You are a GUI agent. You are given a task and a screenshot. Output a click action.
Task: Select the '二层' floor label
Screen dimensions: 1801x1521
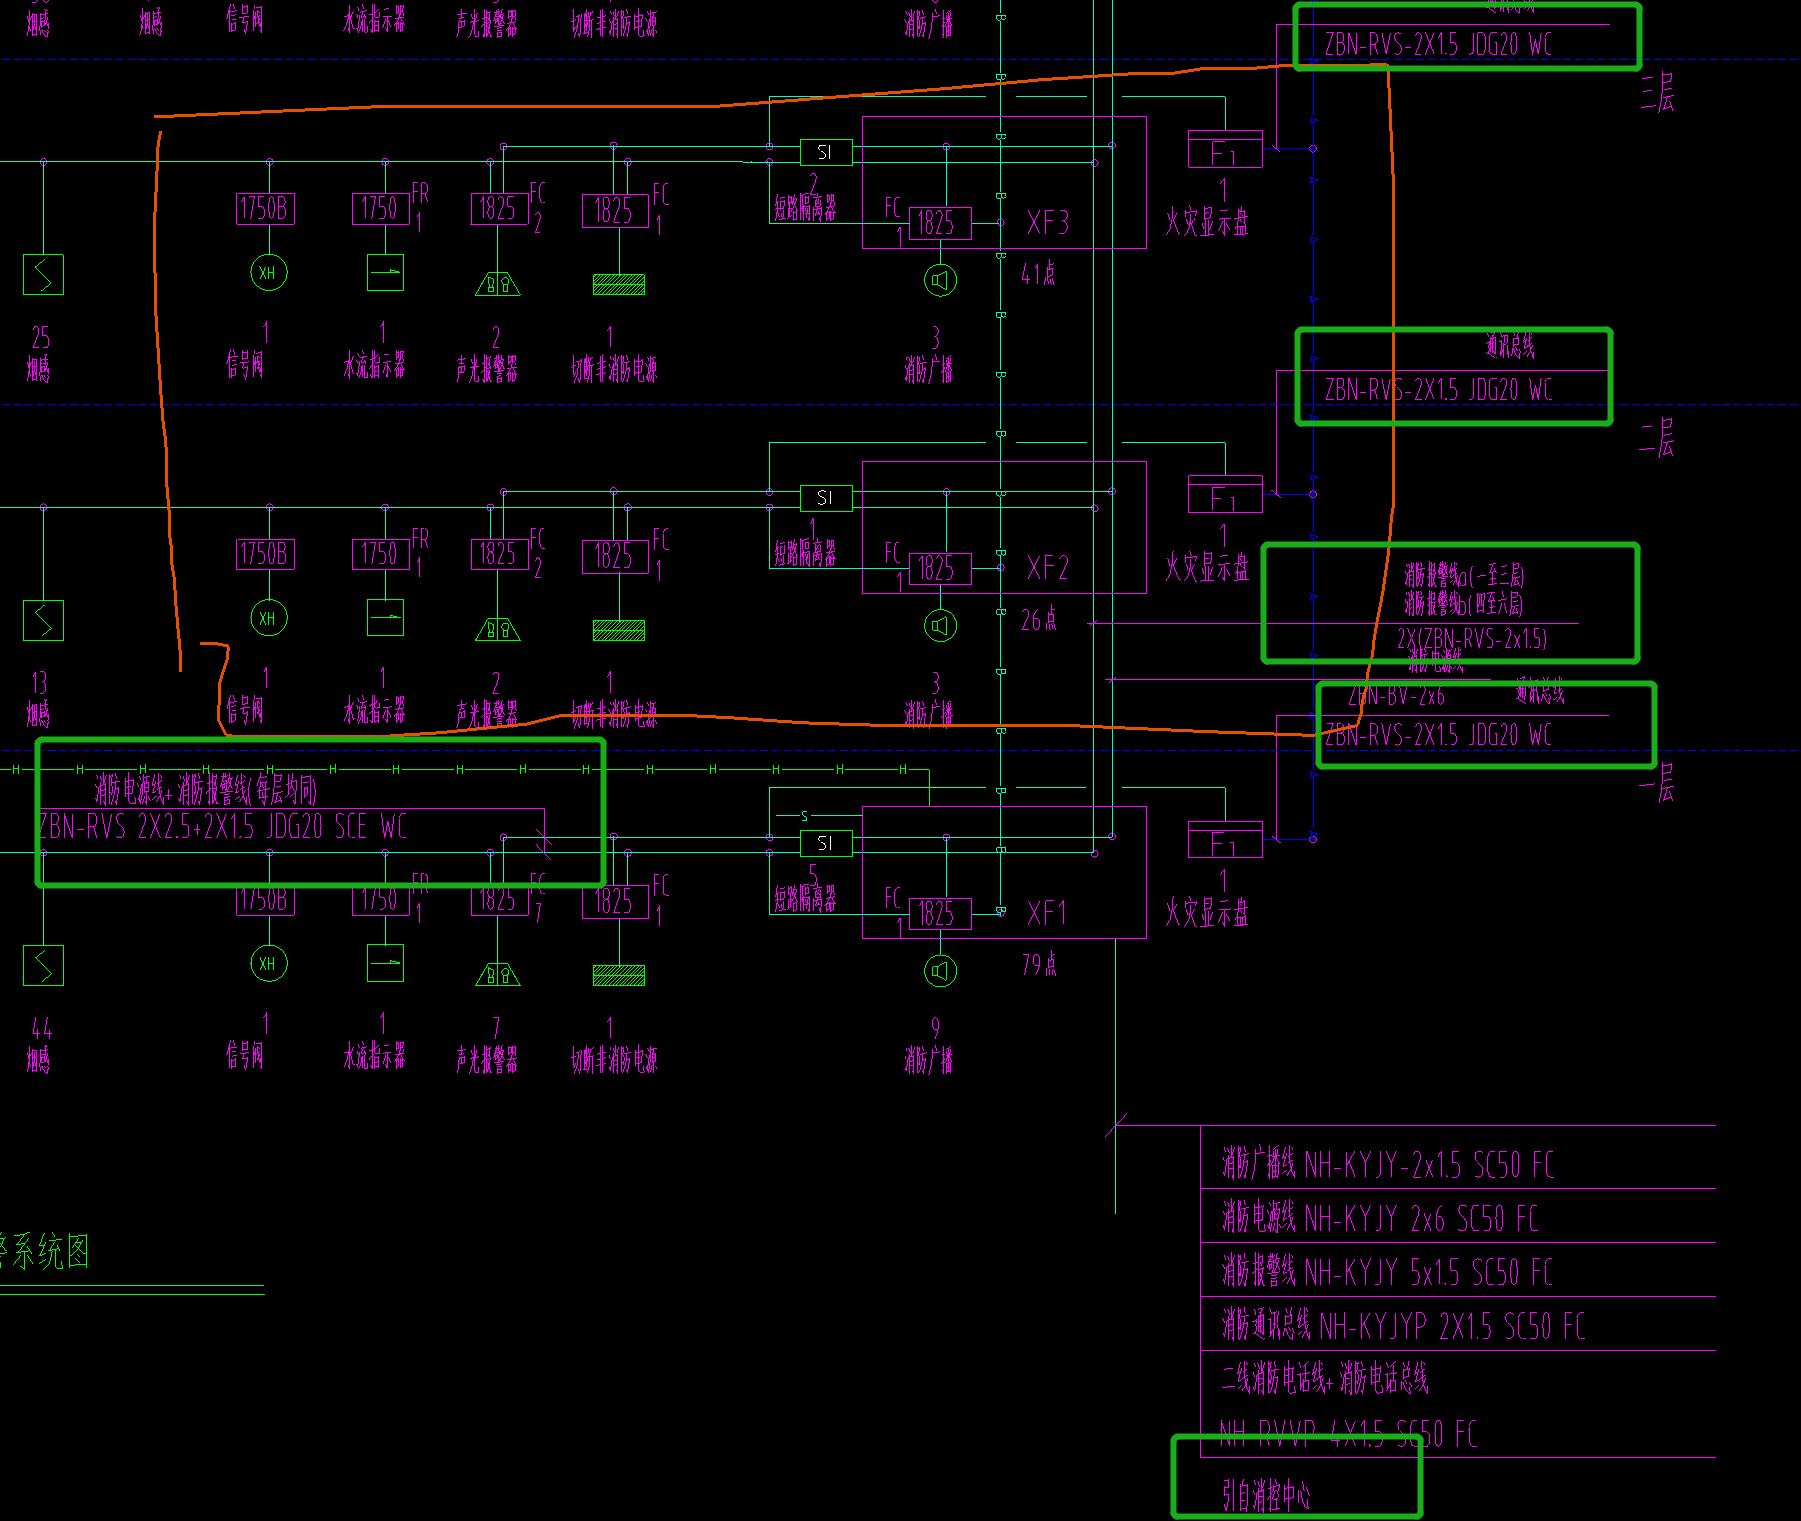[1658, 437]
